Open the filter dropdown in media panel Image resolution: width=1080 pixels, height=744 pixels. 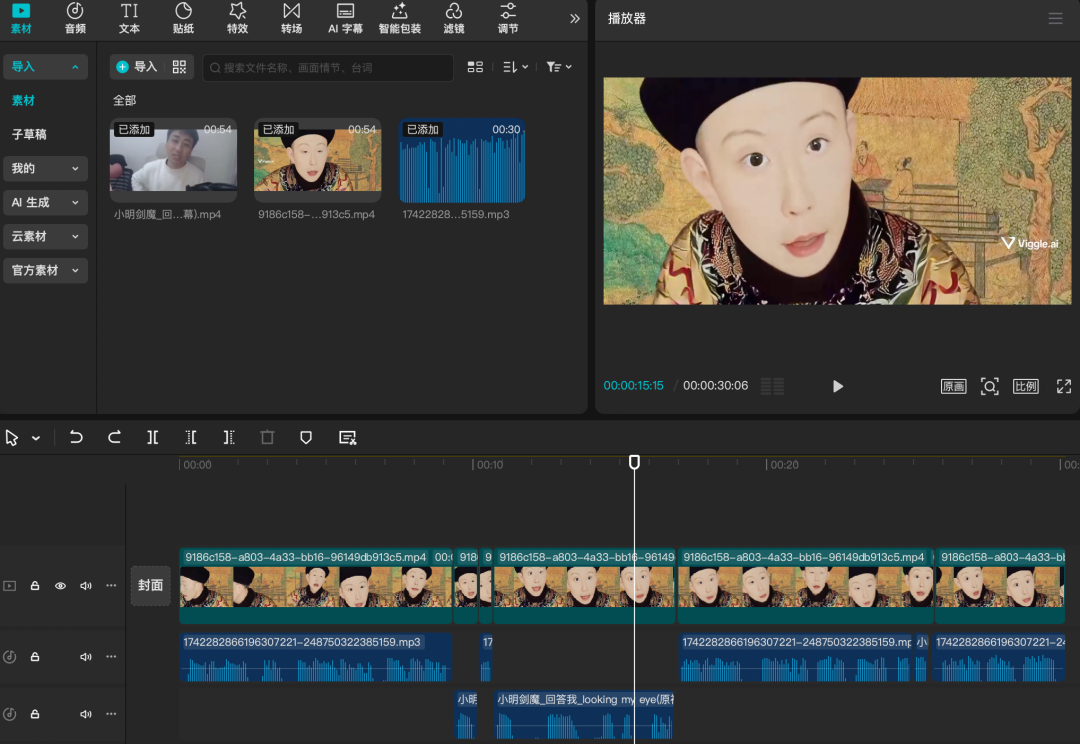click(x=559, y=67)
